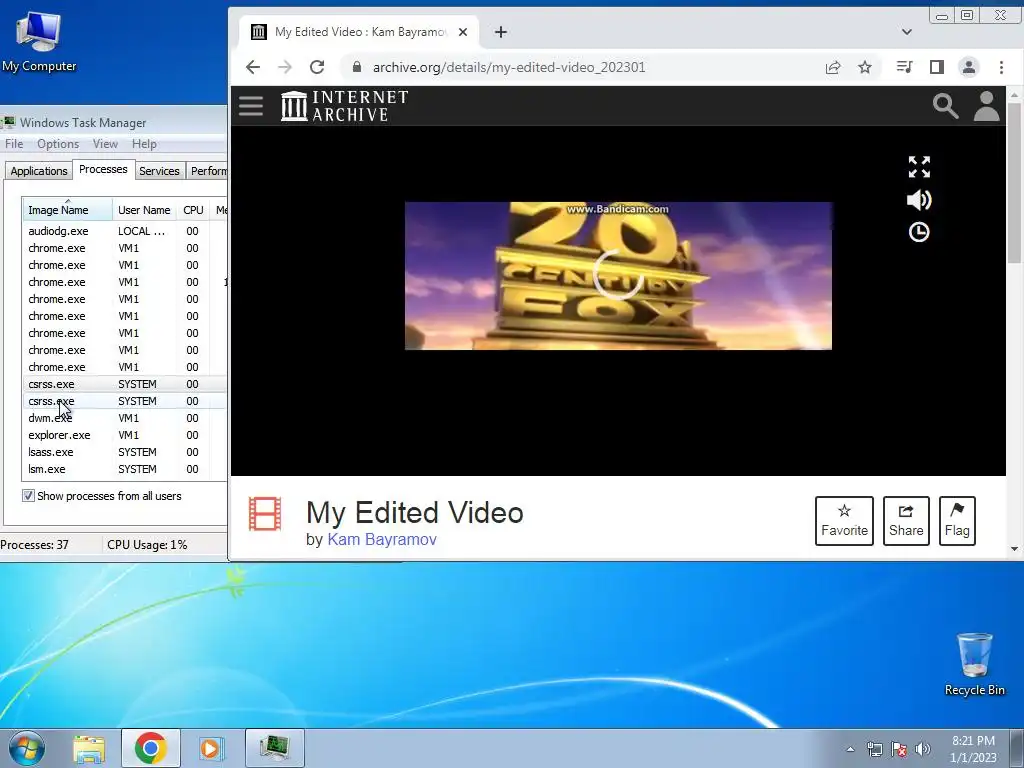Click the Recycle Bin desktop icon
This screenshot has height=768, width=1024.
pos(974,664)
